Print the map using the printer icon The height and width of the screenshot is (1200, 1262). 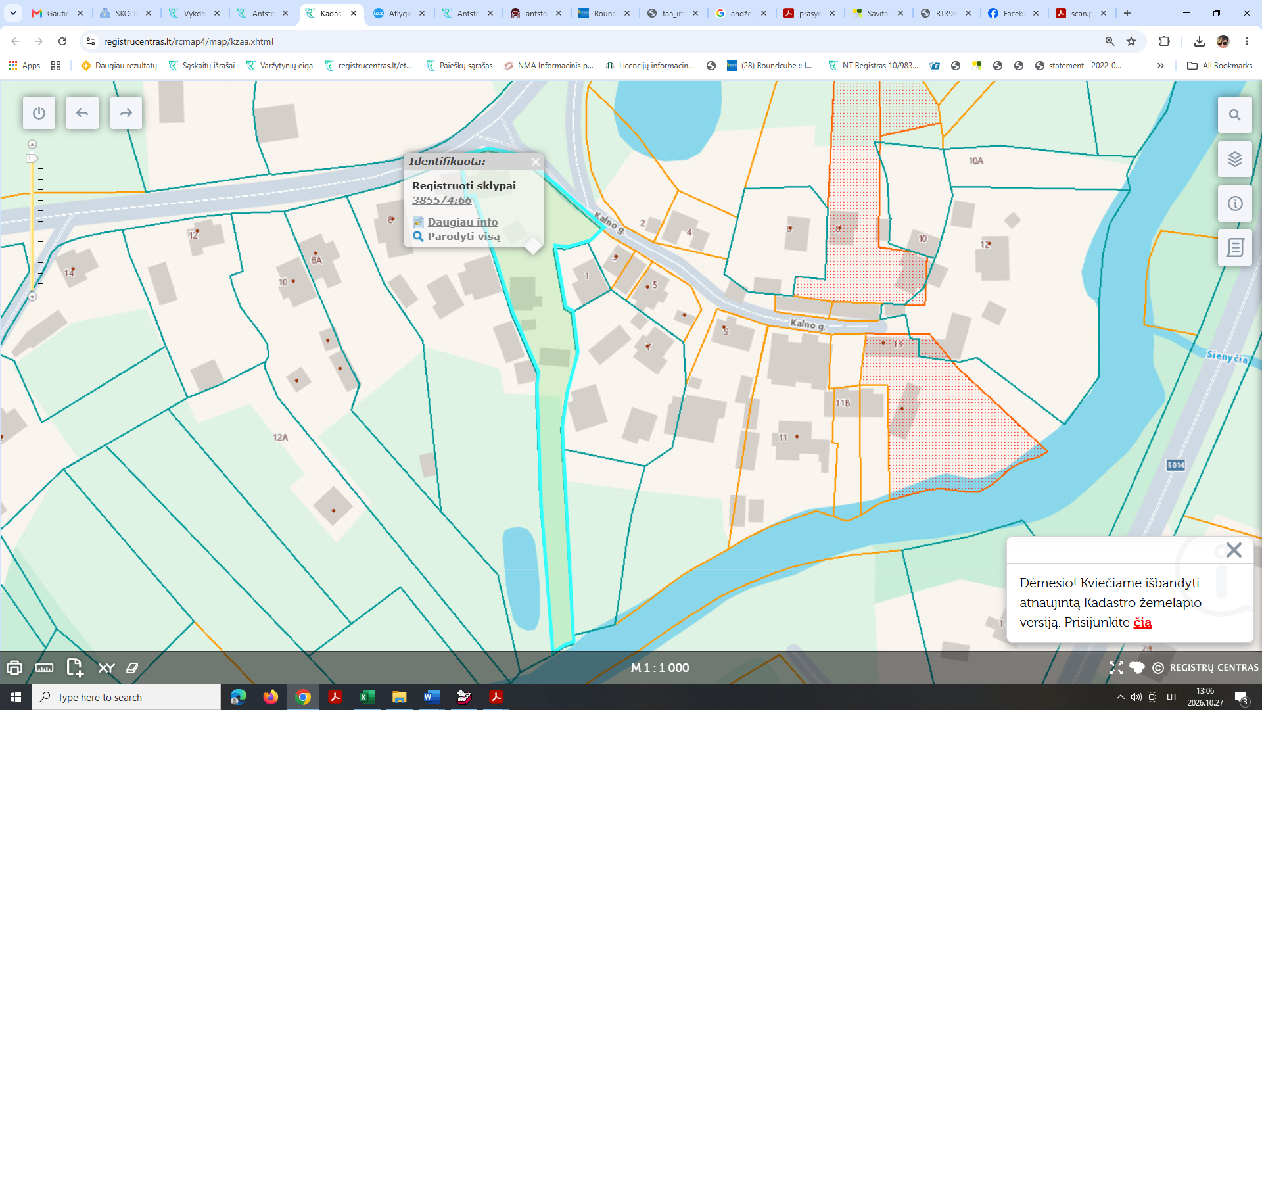(x=14, y=668)
